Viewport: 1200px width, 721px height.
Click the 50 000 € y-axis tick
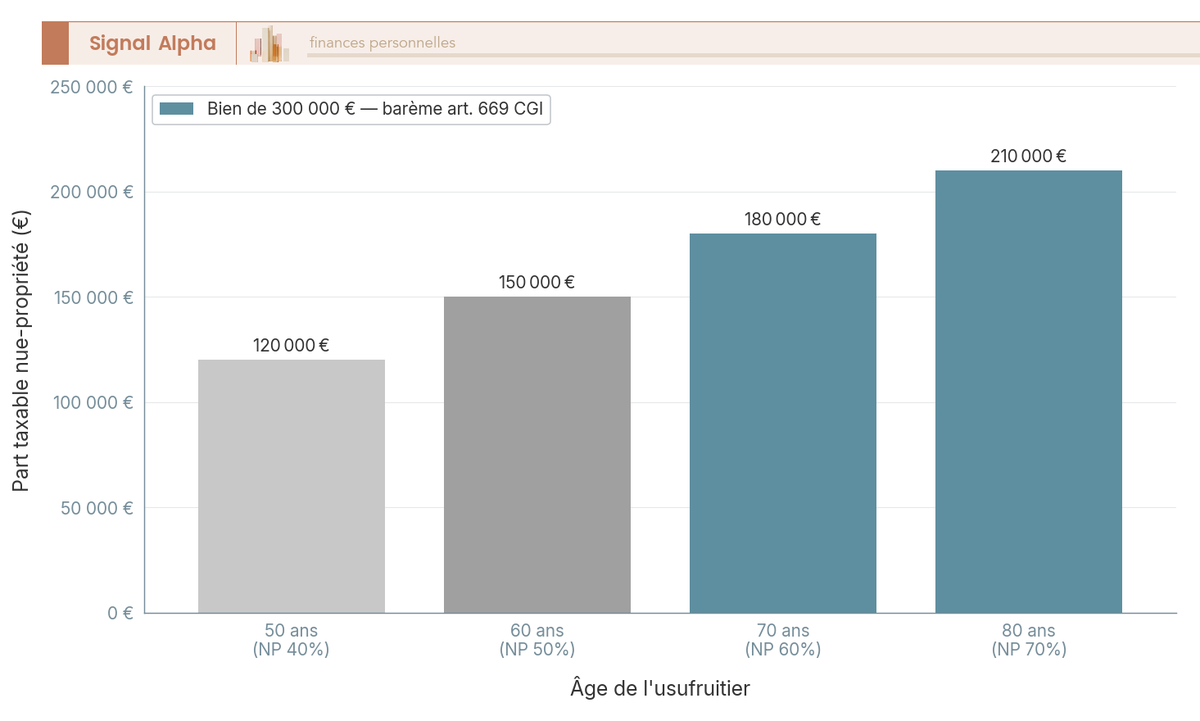(97, 508)
